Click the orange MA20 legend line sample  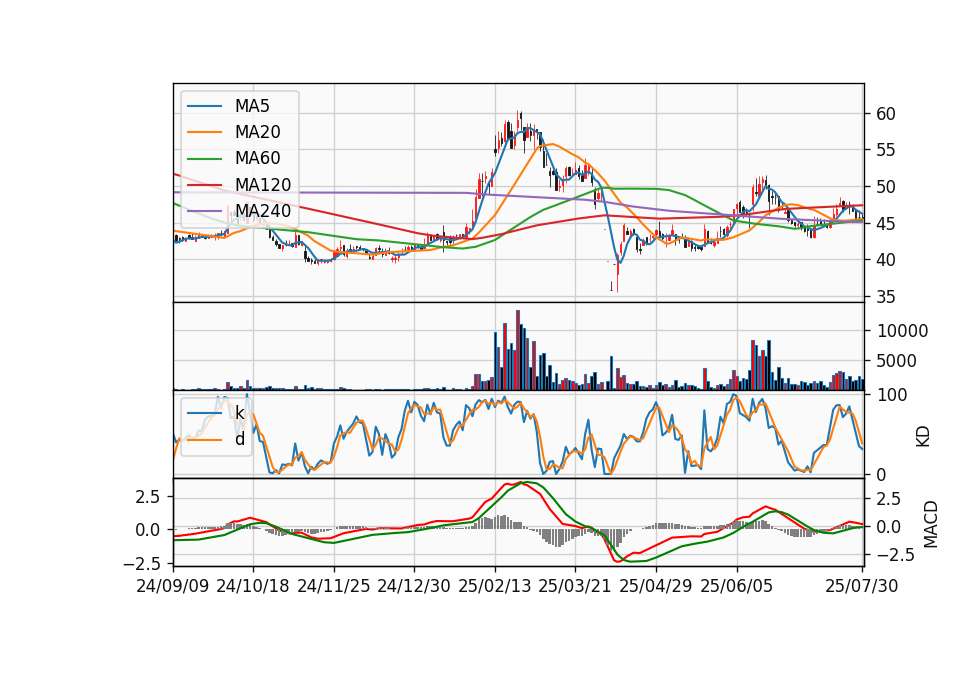coord(204,132)
